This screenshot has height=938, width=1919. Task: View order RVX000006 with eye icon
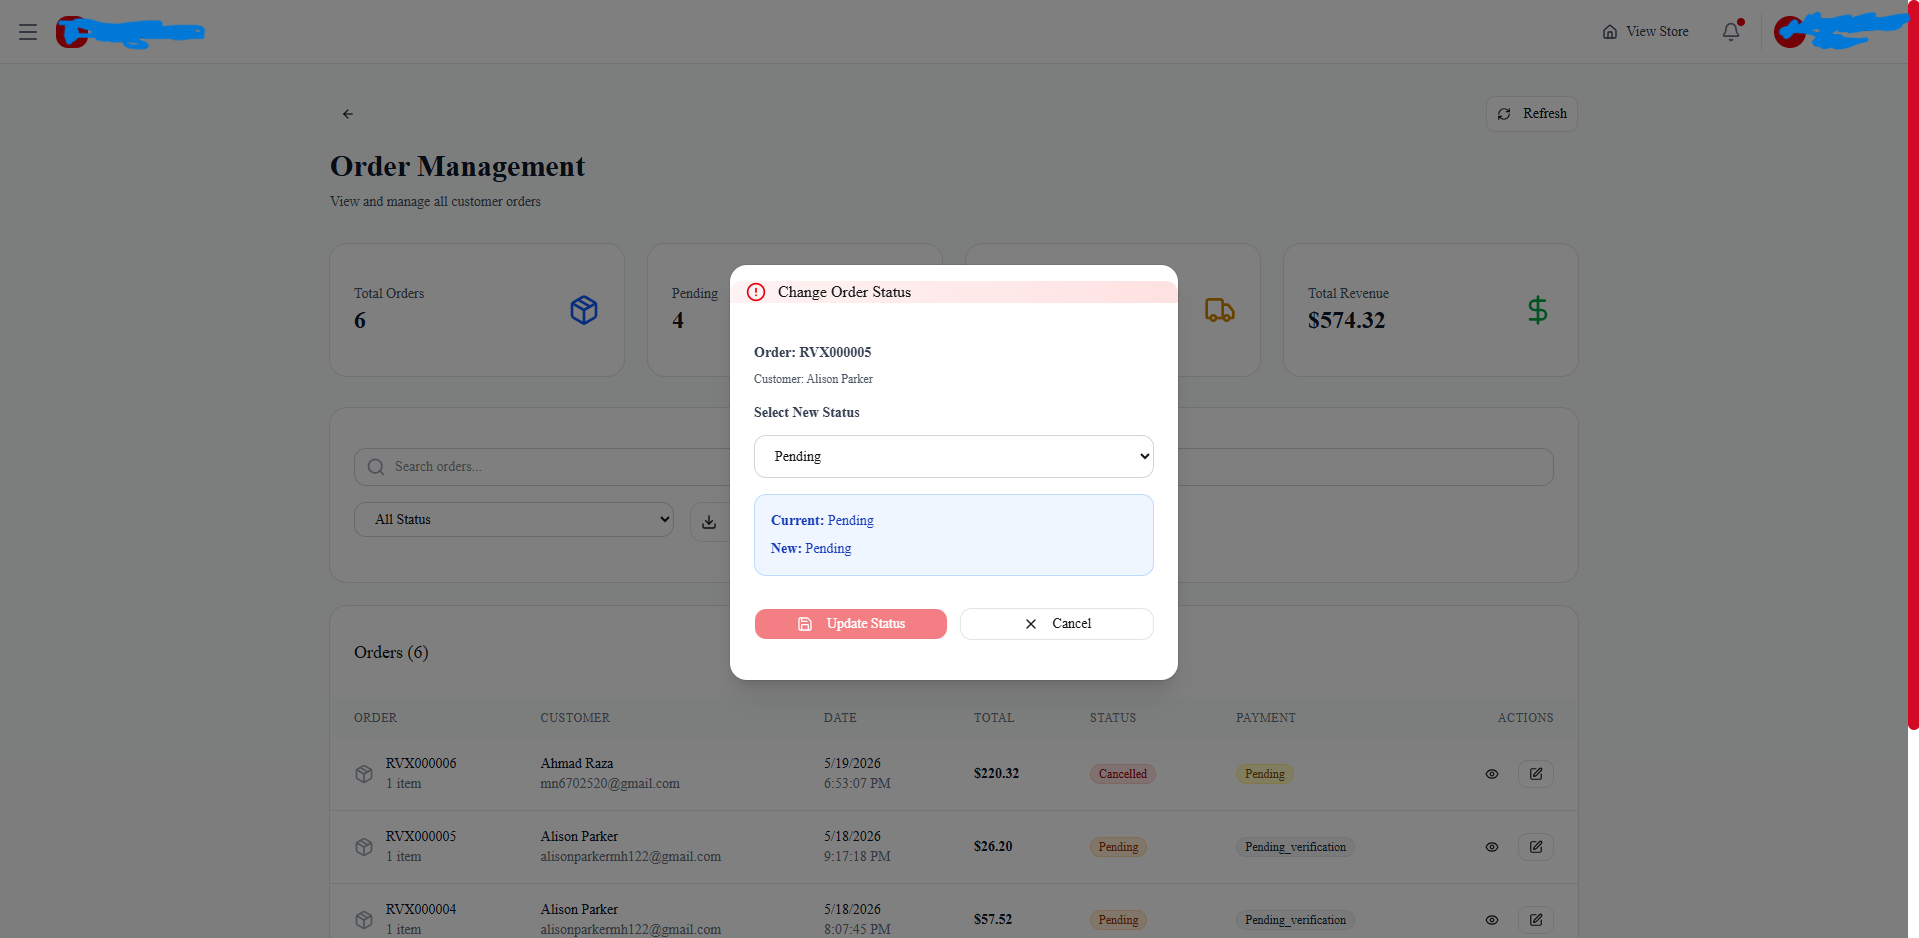(x=1491, y=774)
